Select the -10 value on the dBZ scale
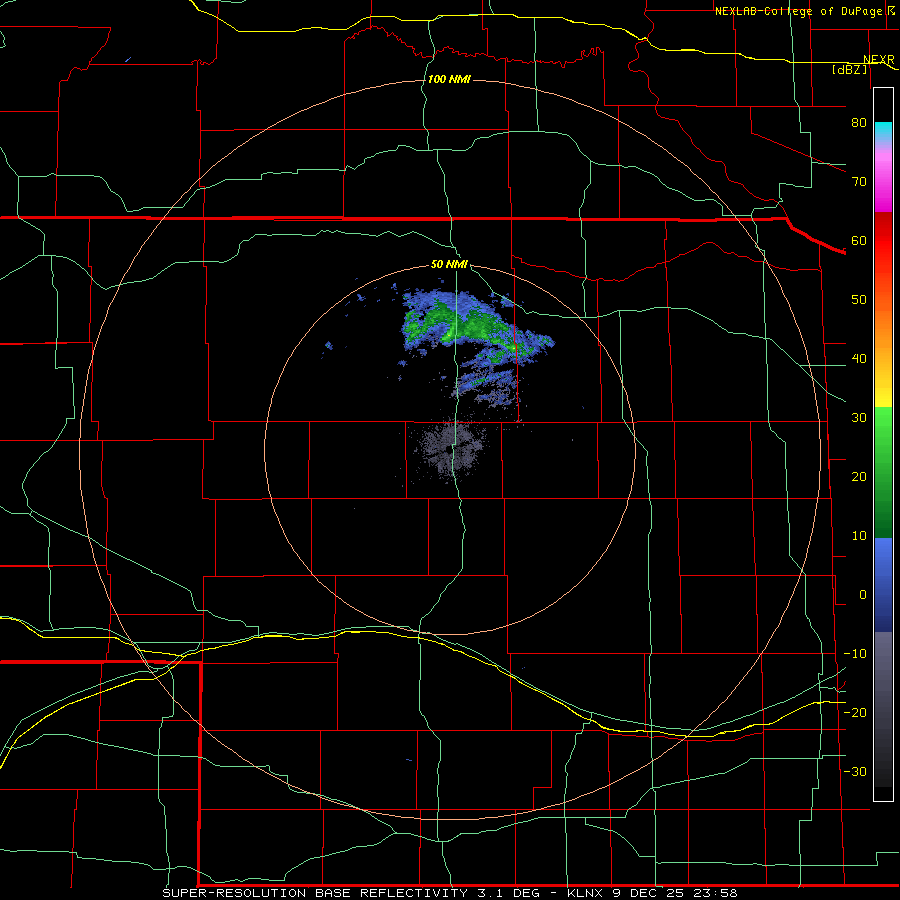This screenshot has height=900, width=900. pyautogui.click(x=855, y=654)
